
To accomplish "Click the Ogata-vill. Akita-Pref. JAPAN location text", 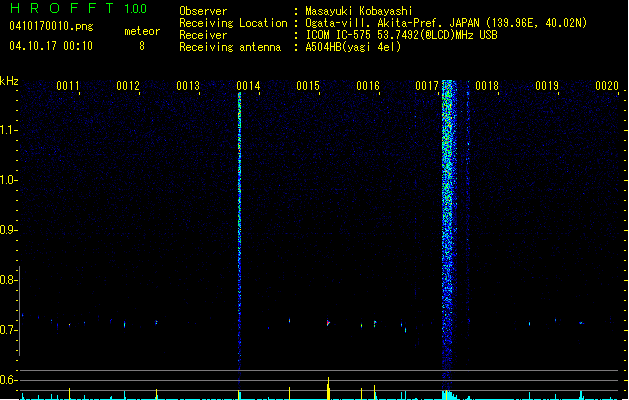I will click(446, 23).
